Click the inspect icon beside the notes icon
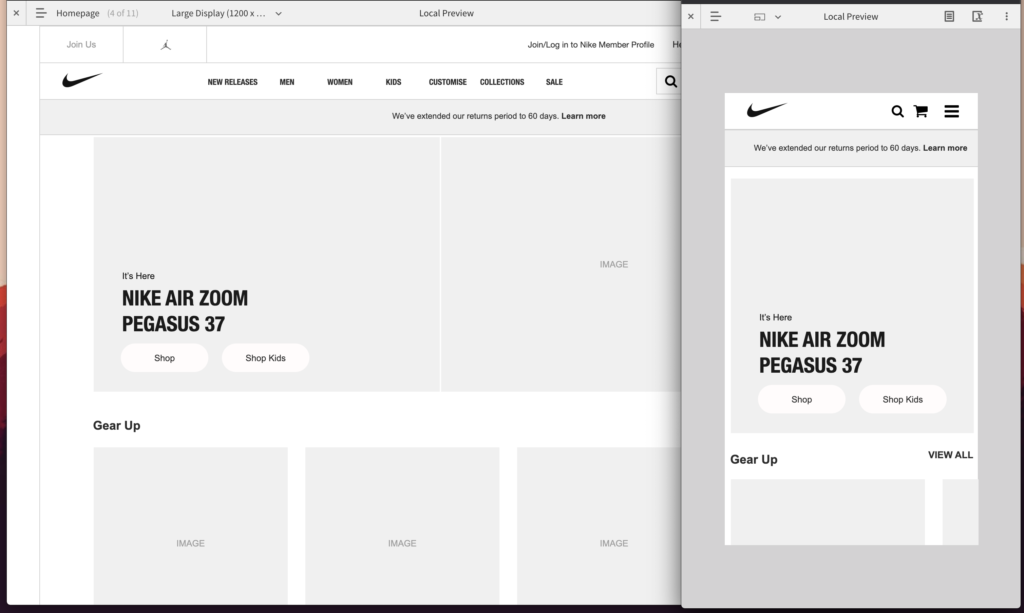This screenshot has width=1024, height=613. 977,16
